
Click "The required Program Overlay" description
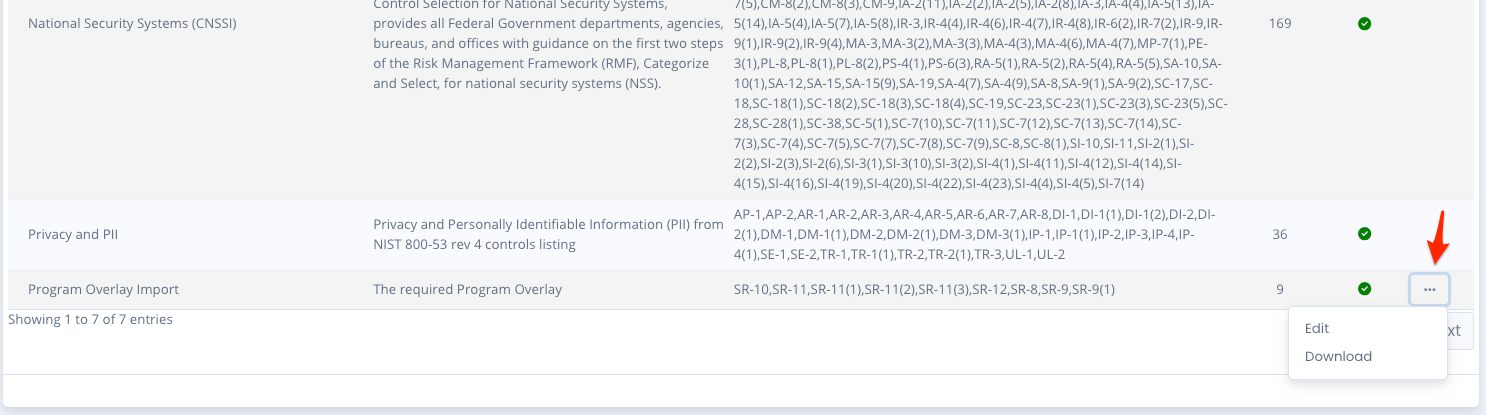click(x=467, y=289)
